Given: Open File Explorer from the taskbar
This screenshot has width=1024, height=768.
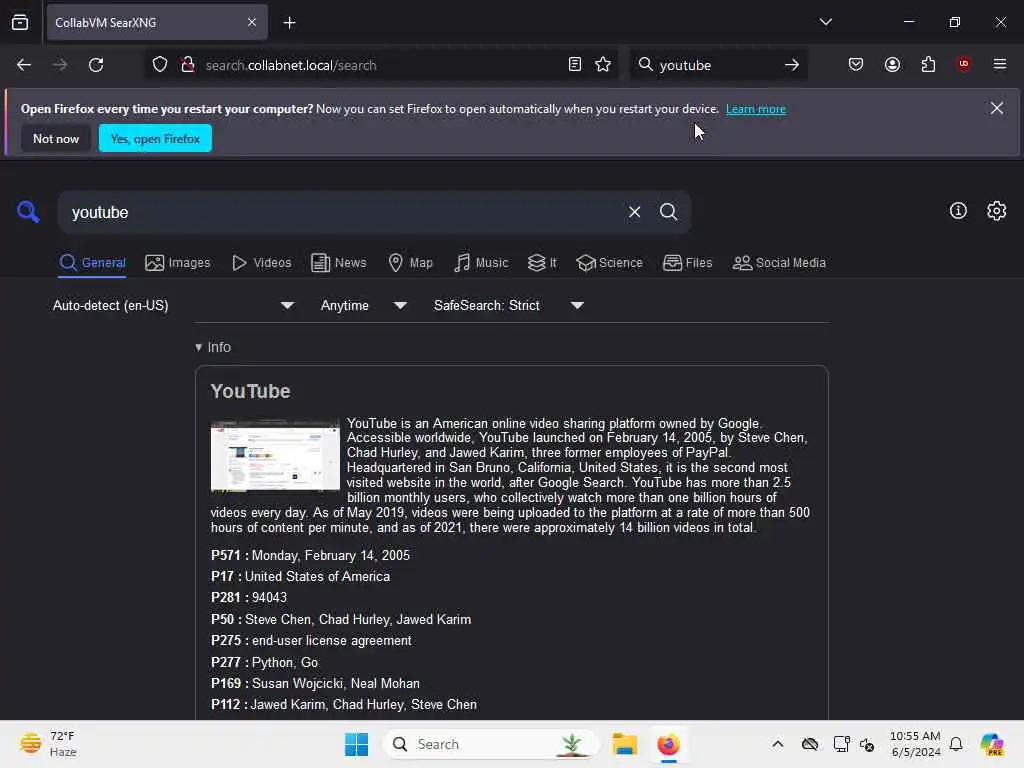Looking at the screenshot, I should click(x=624, y=744).
